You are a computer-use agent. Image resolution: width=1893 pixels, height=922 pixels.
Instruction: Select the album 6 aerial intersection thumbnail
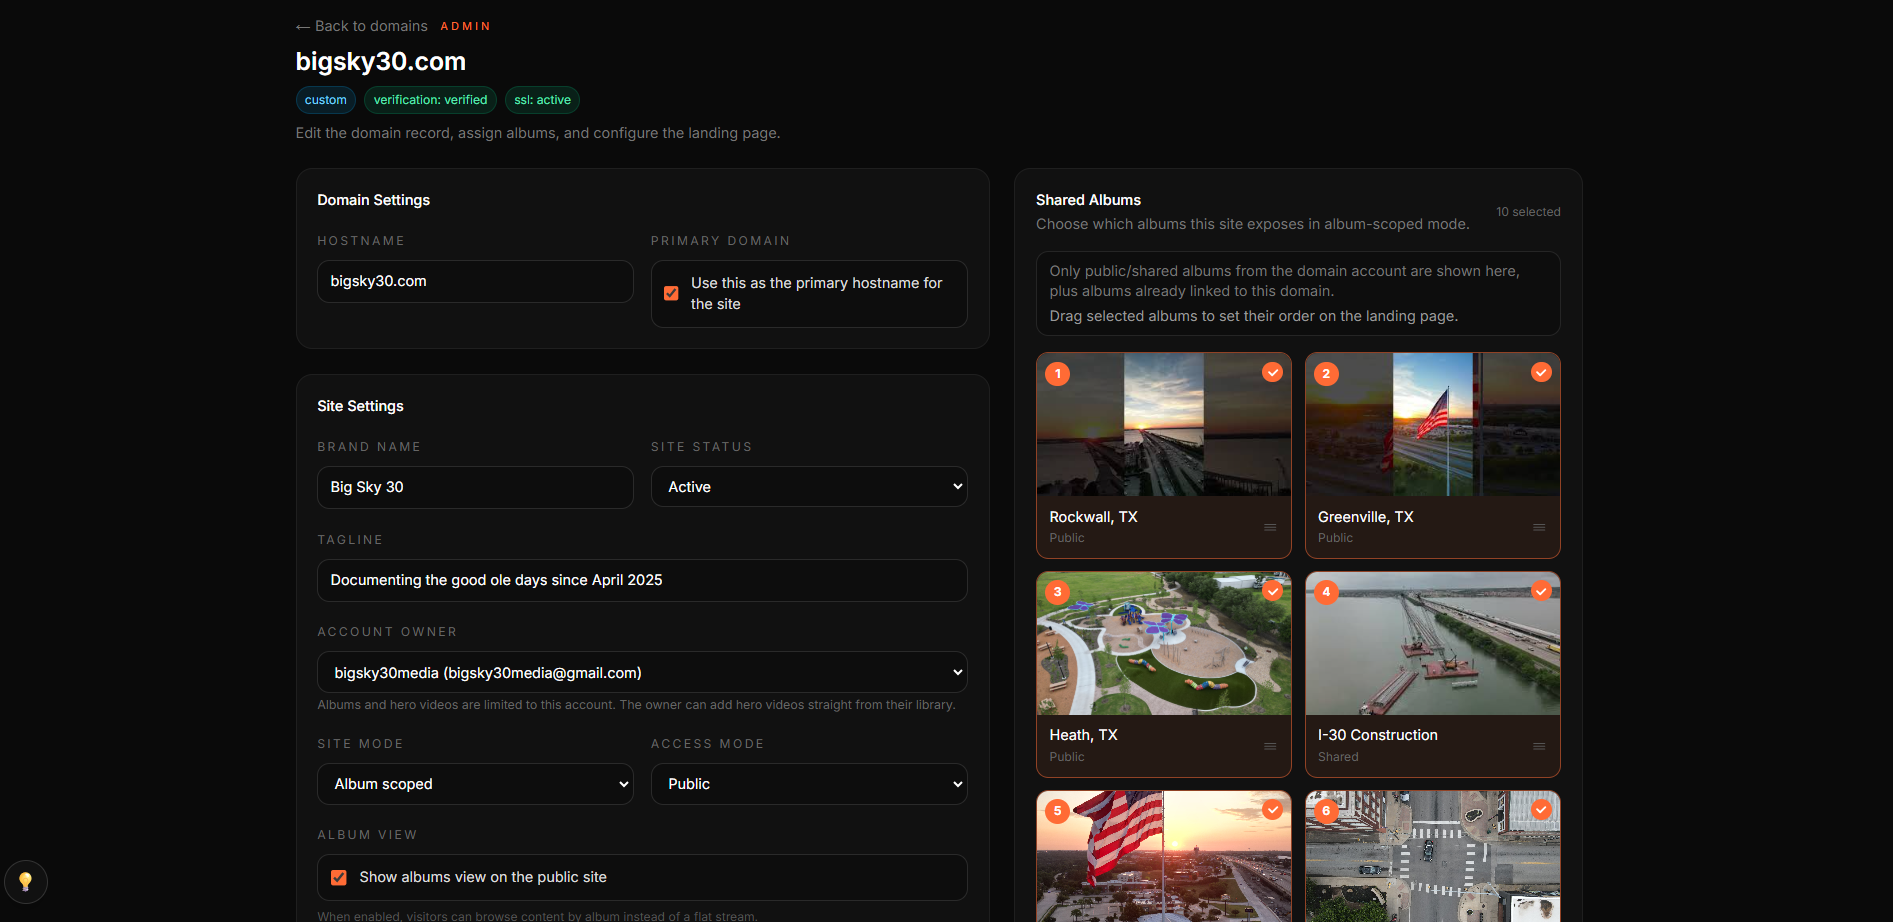tap(1433, 857)
